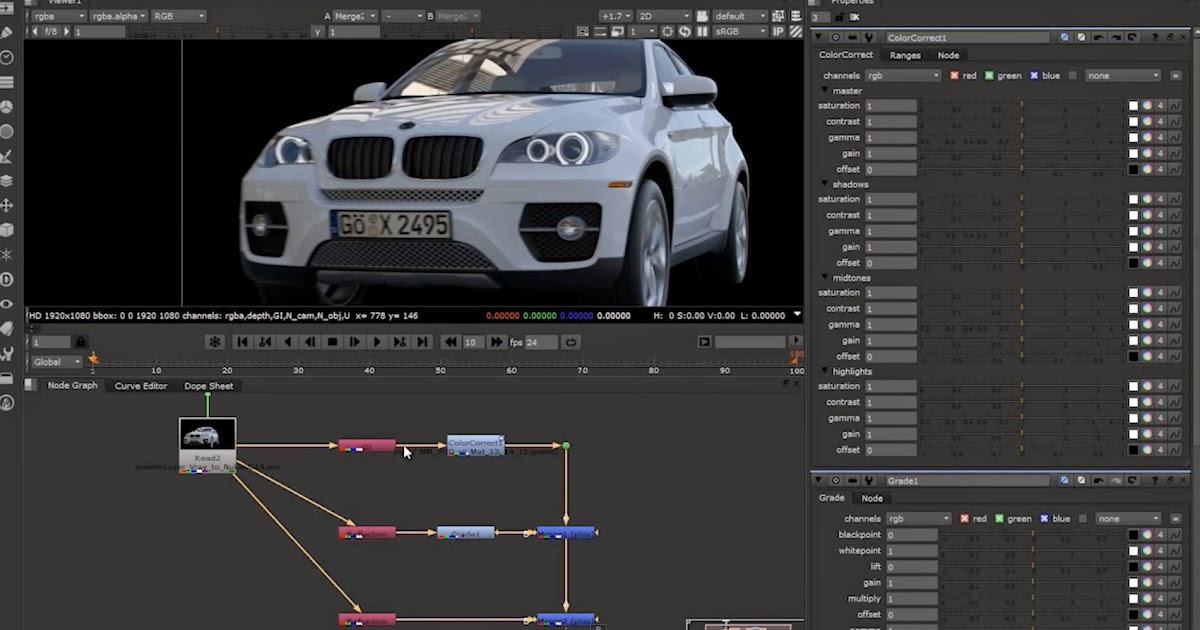Open the Node tab in ColorCorrect1
The height and width of the screenshot is (630, 1200).
click(x=947, y=55)
